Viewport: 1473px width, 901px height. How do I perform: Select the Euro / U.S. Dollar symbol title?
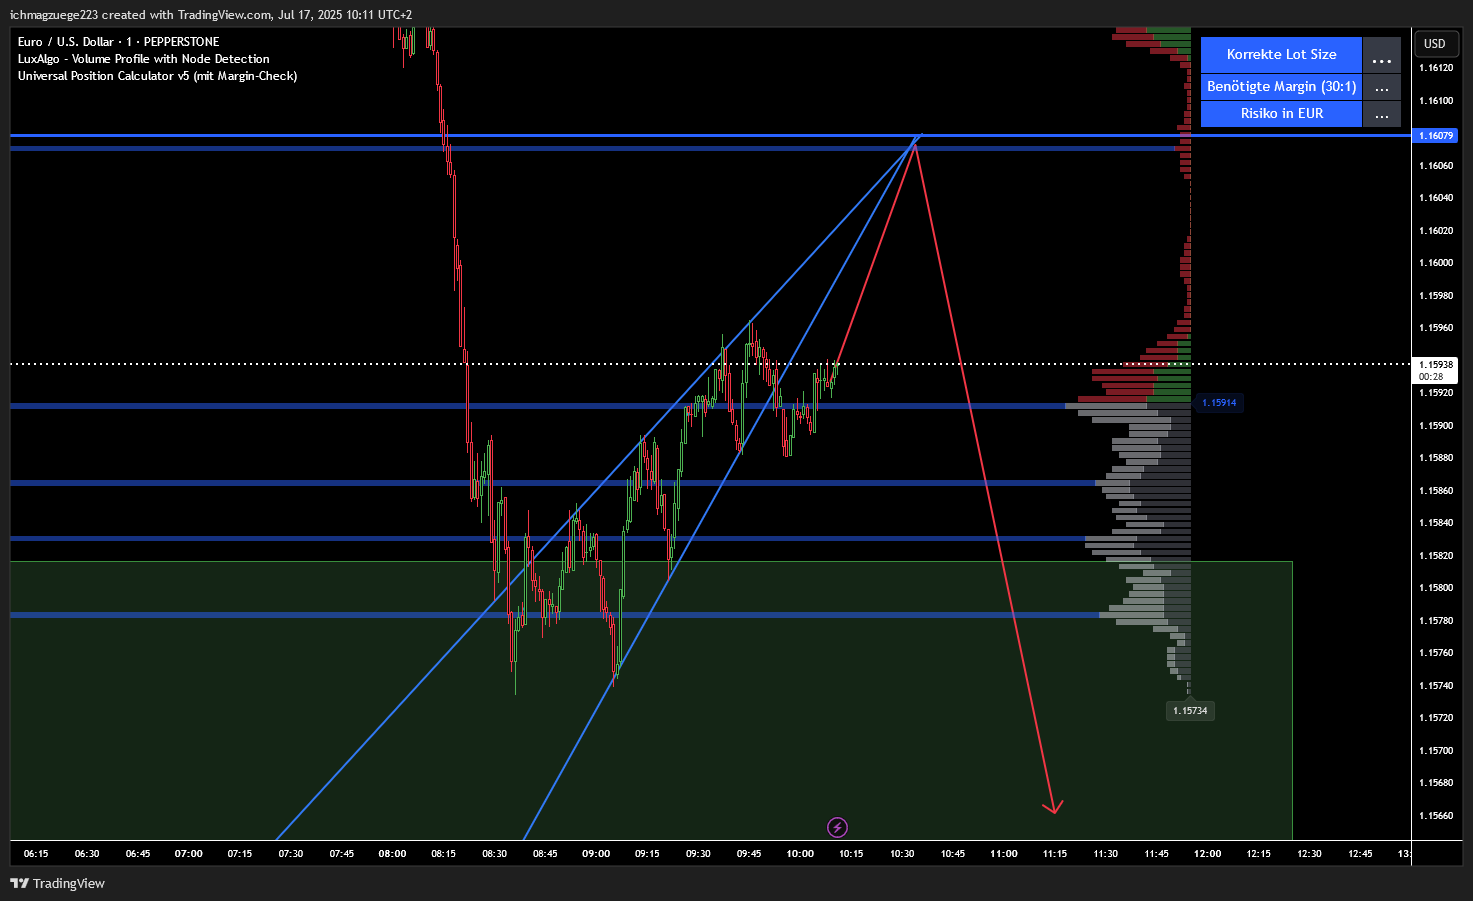(118, 42)
